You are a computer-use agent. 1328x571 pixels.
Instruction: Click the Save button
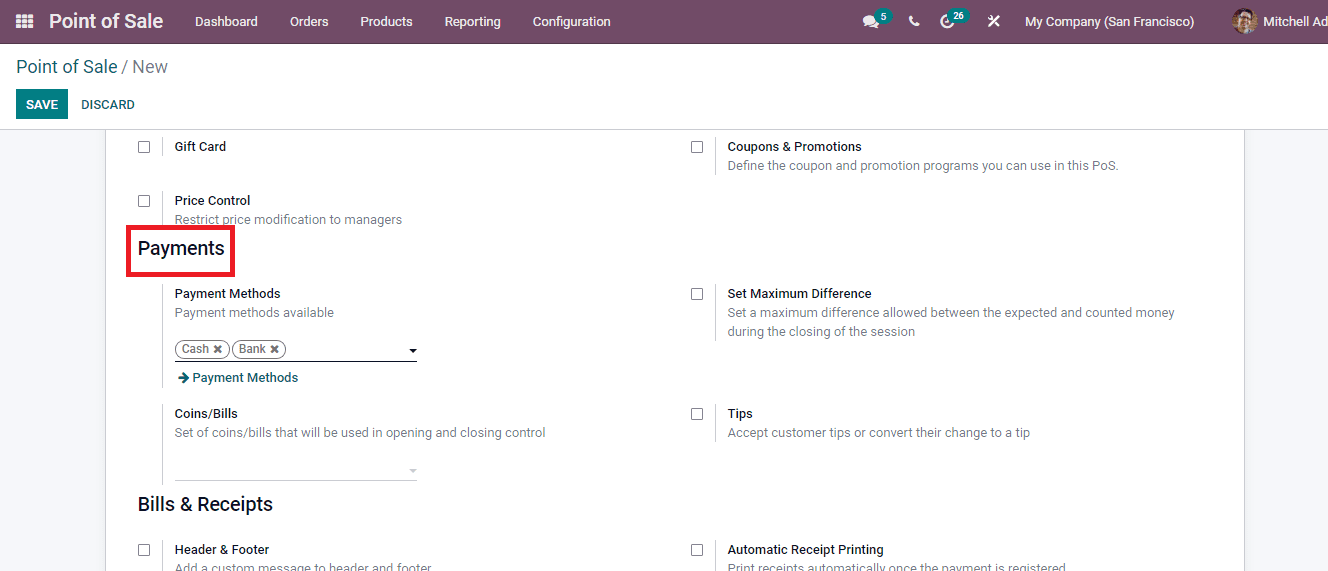(x=42, y=105)
